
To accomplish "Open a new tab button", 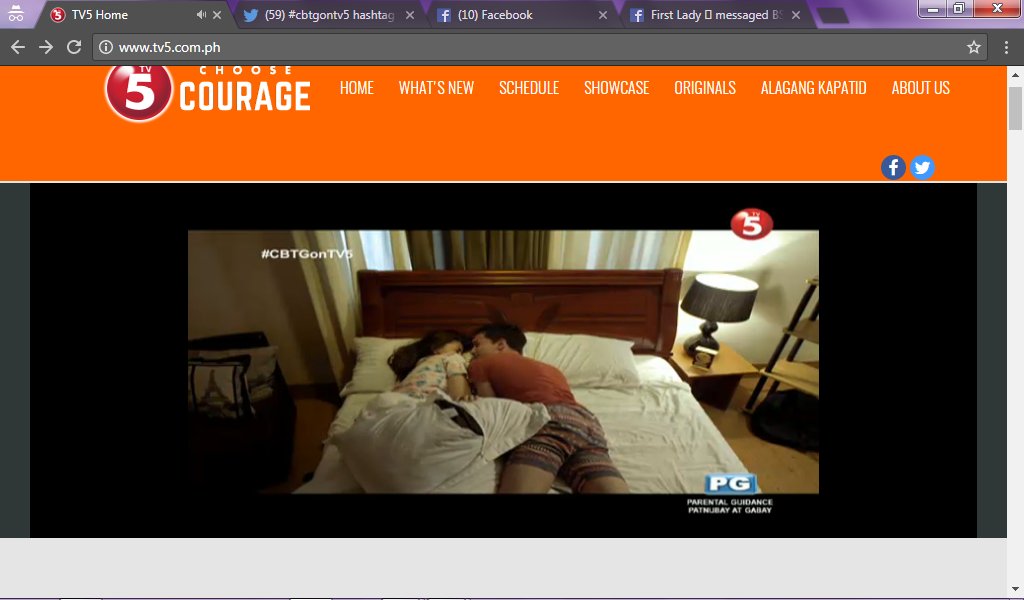I will [x=833, y=15].
